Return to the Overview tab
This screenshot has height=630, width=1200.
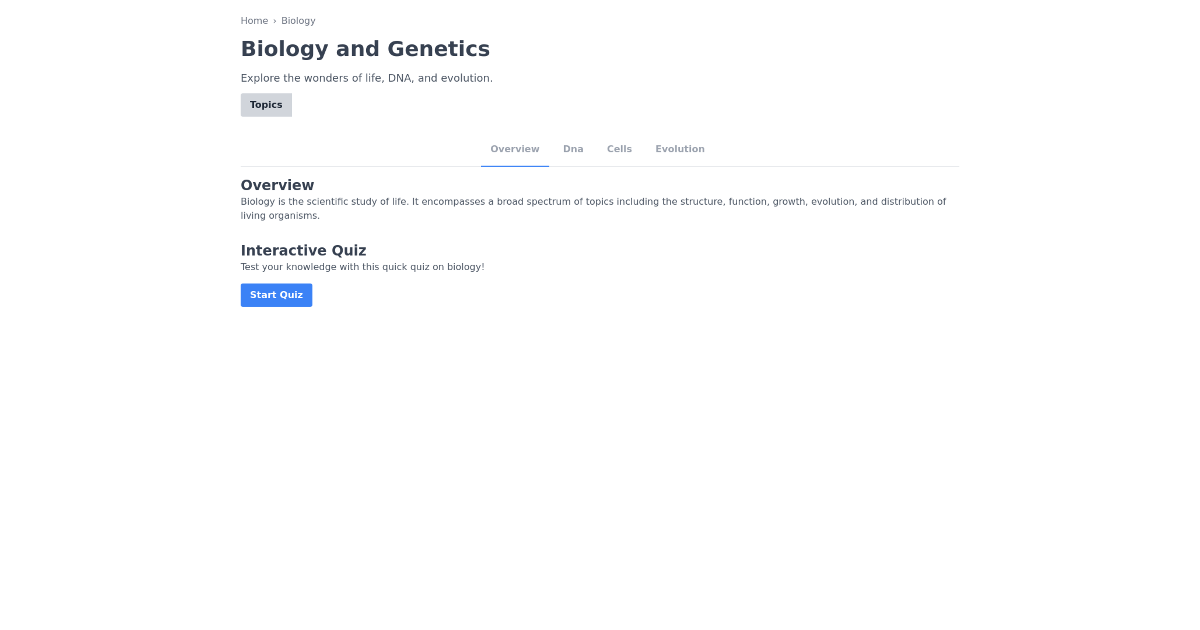[514, 148]
